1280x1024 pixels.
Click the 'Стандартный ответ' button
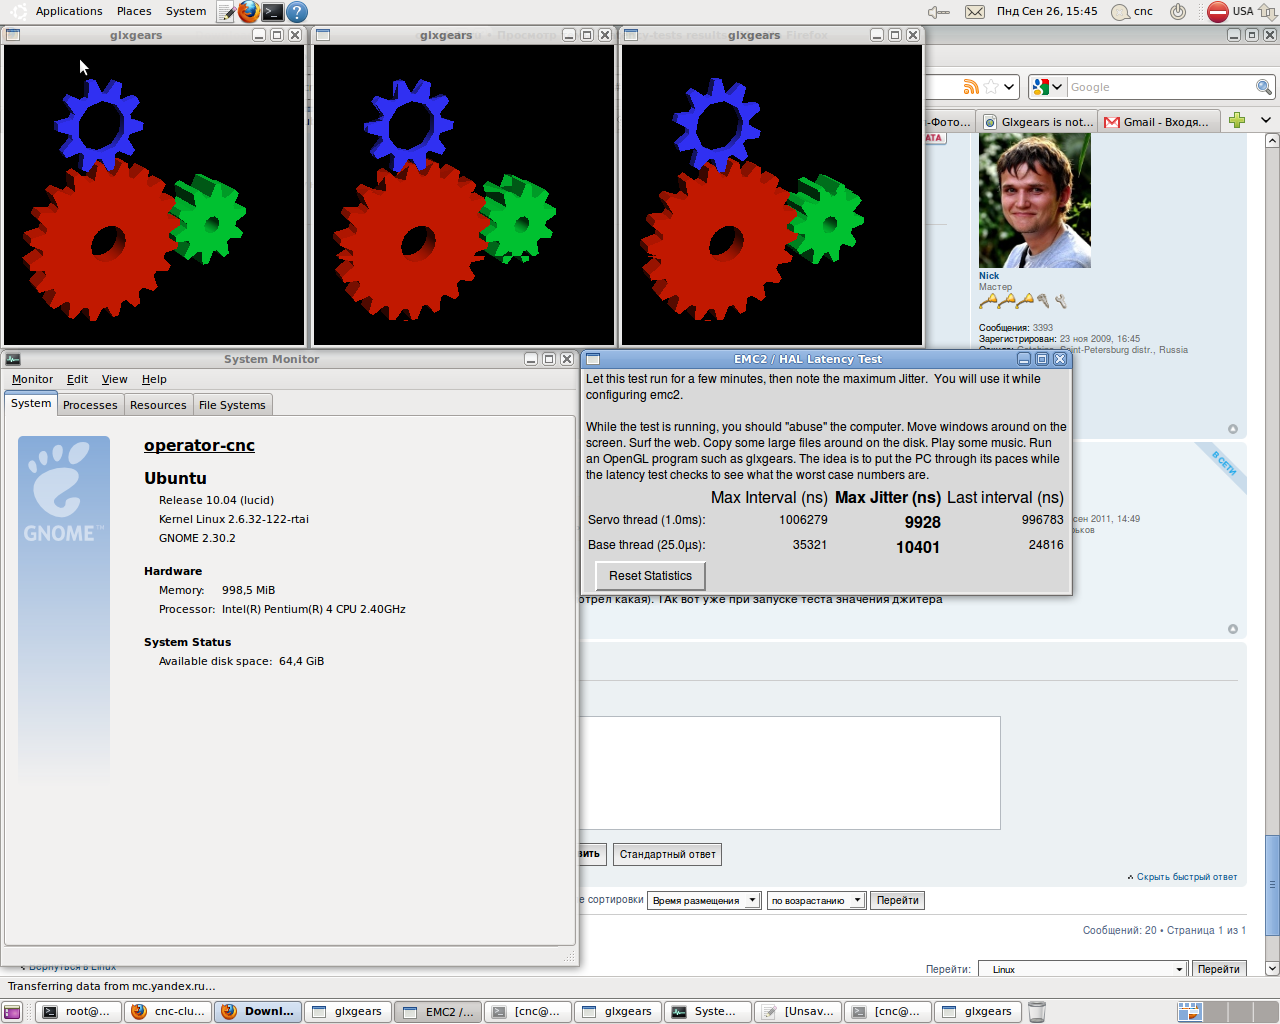point(668,854)
